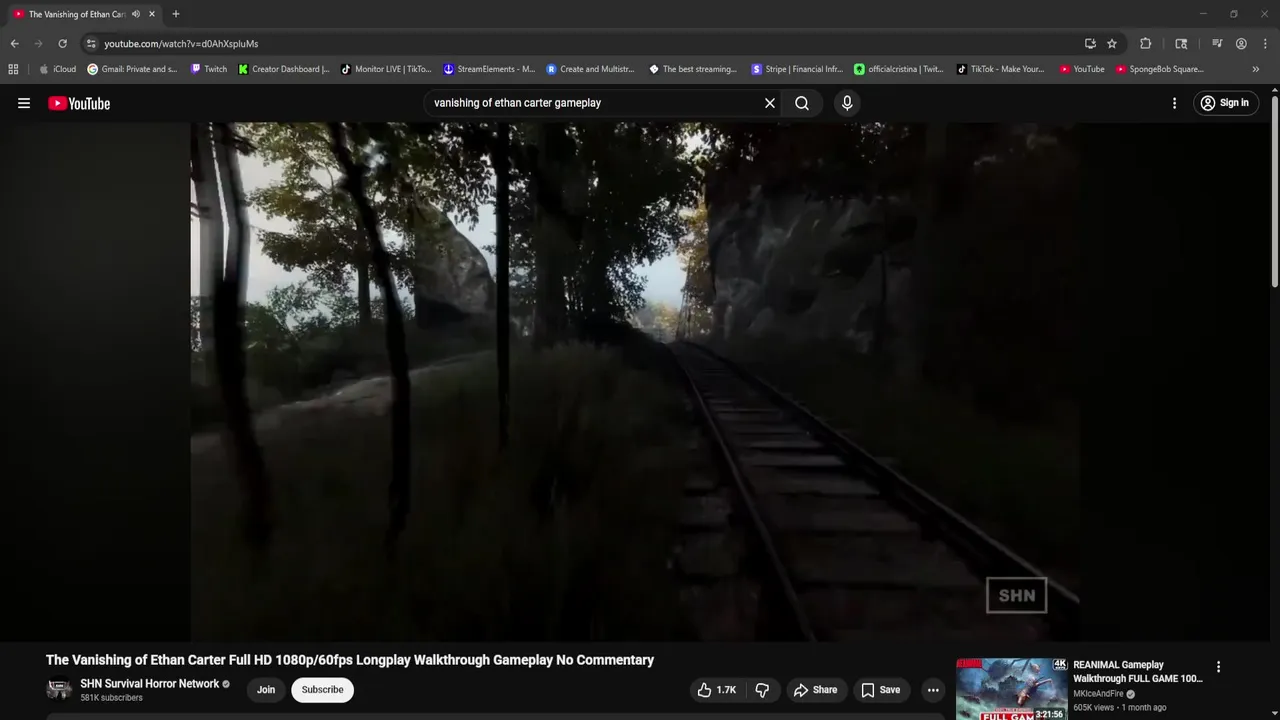Install app icon in address bar
This screenshot has width=1280, height=720.
pyautogui.click(x=1090, y=44)
